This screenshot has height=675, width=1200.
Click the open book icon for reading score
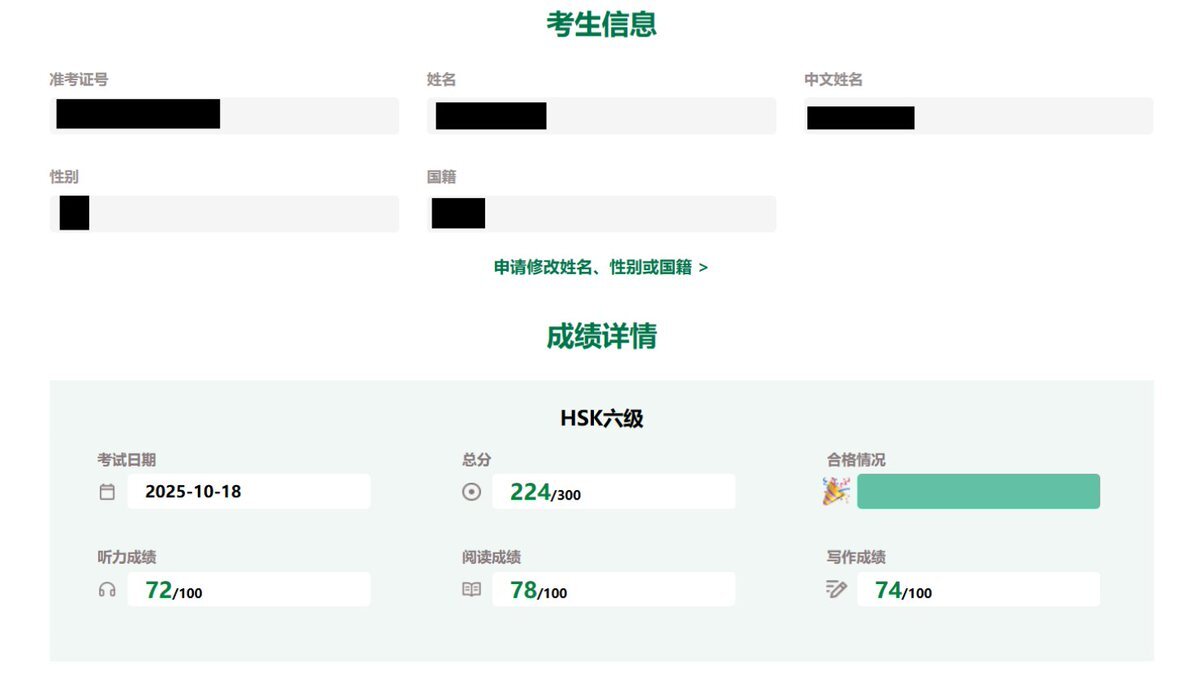coord(472,590)
